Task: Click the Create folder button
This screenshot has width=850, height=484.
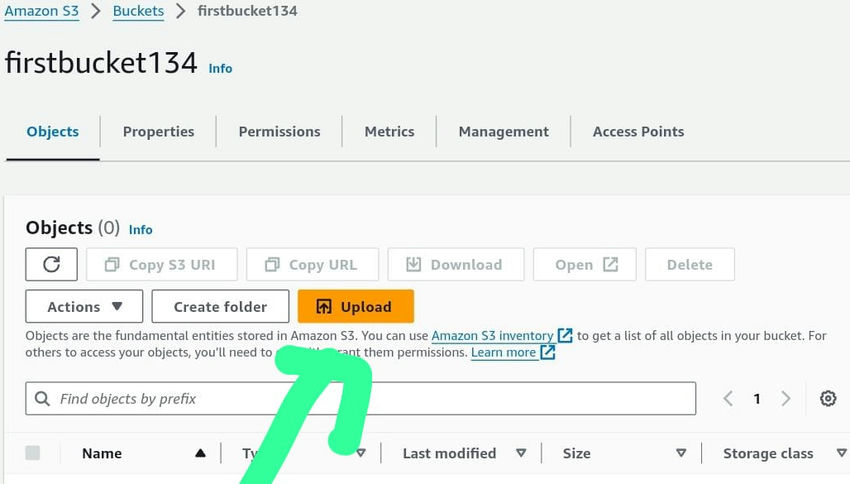Action: pos(220,306)
